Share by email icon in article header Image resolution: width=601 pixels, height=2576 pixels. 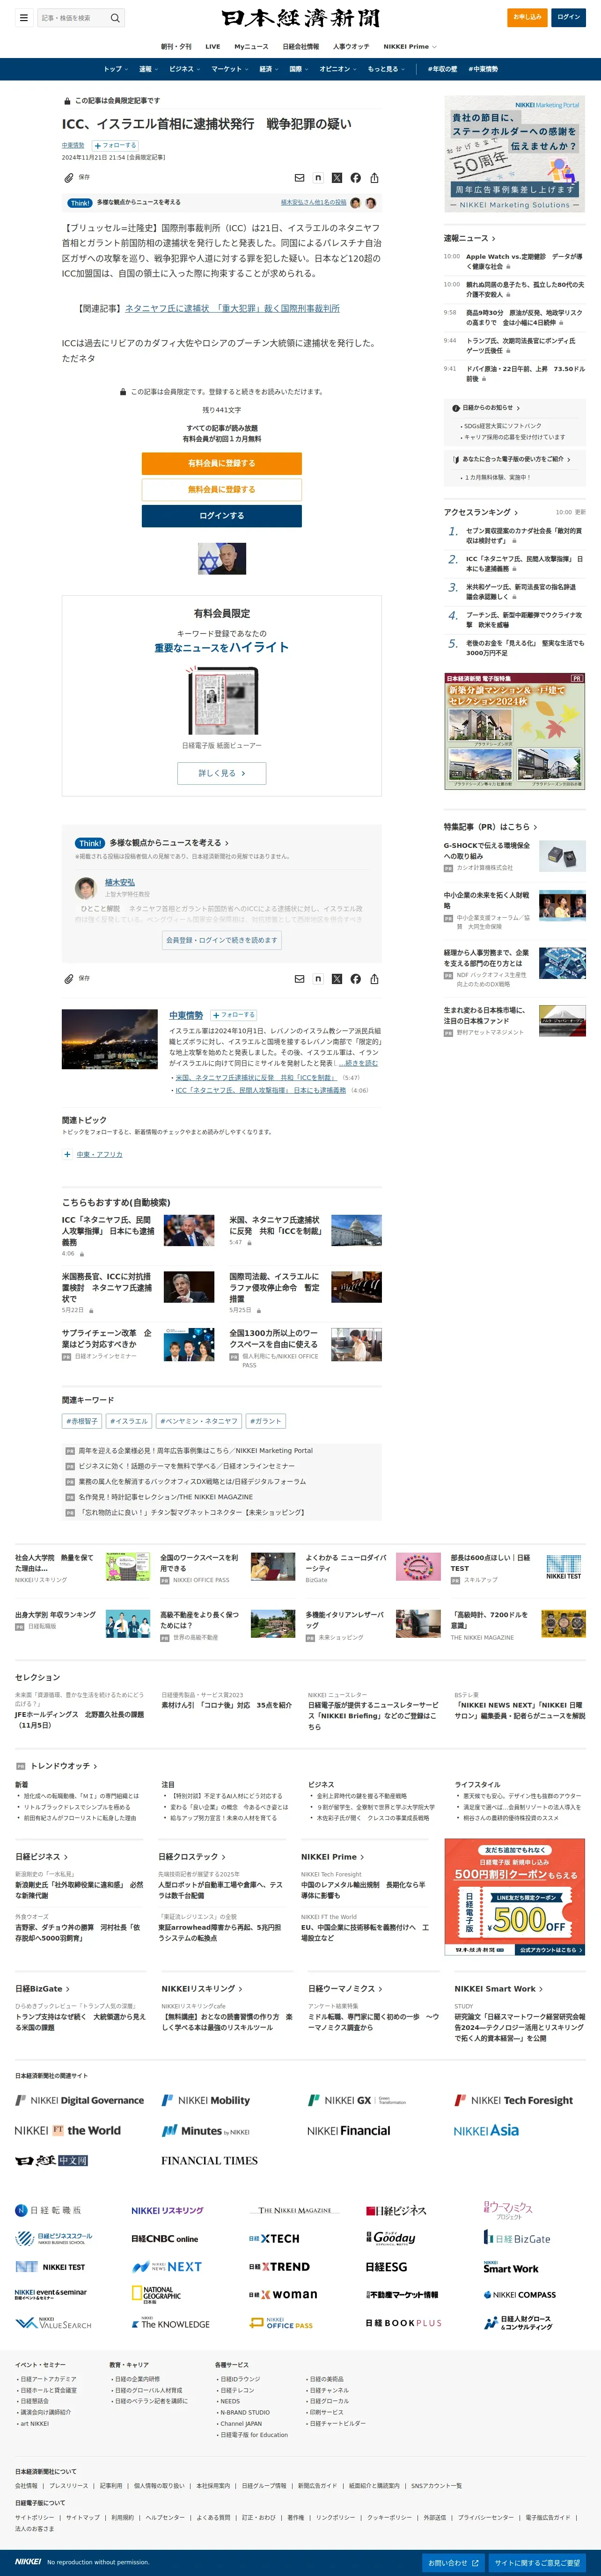coord(299,178)
